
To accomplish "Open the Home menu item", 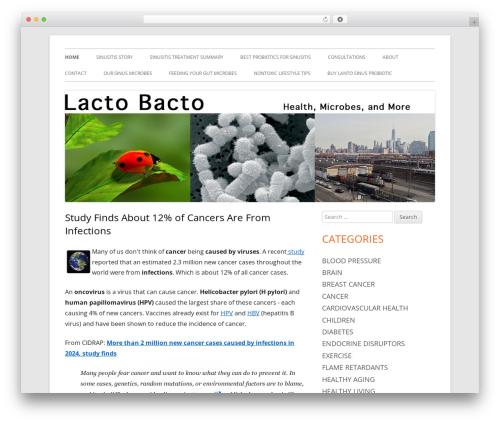I will coord(72,57).
